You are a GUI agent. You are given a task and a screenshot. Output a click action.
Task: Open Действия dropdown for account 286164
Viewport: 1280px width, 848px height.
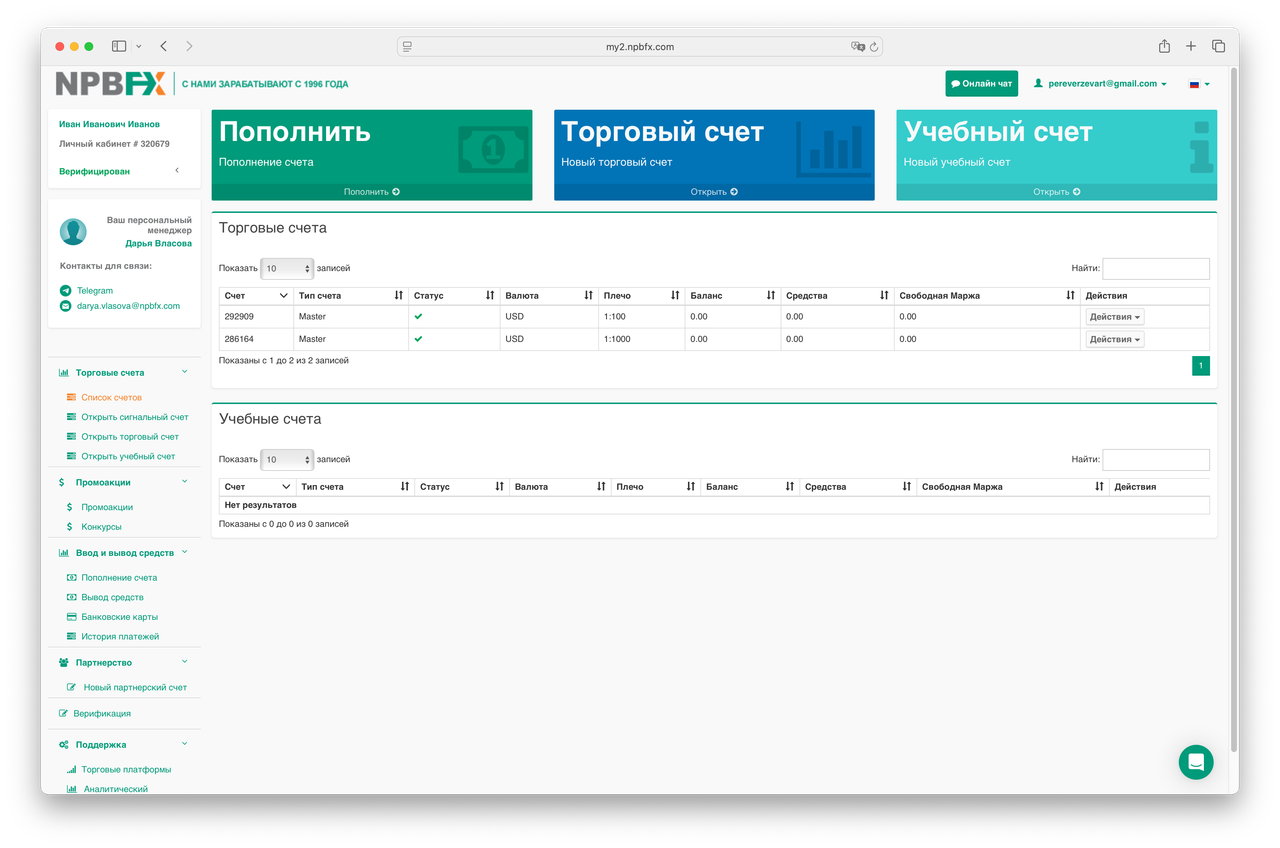[1115, 340]
